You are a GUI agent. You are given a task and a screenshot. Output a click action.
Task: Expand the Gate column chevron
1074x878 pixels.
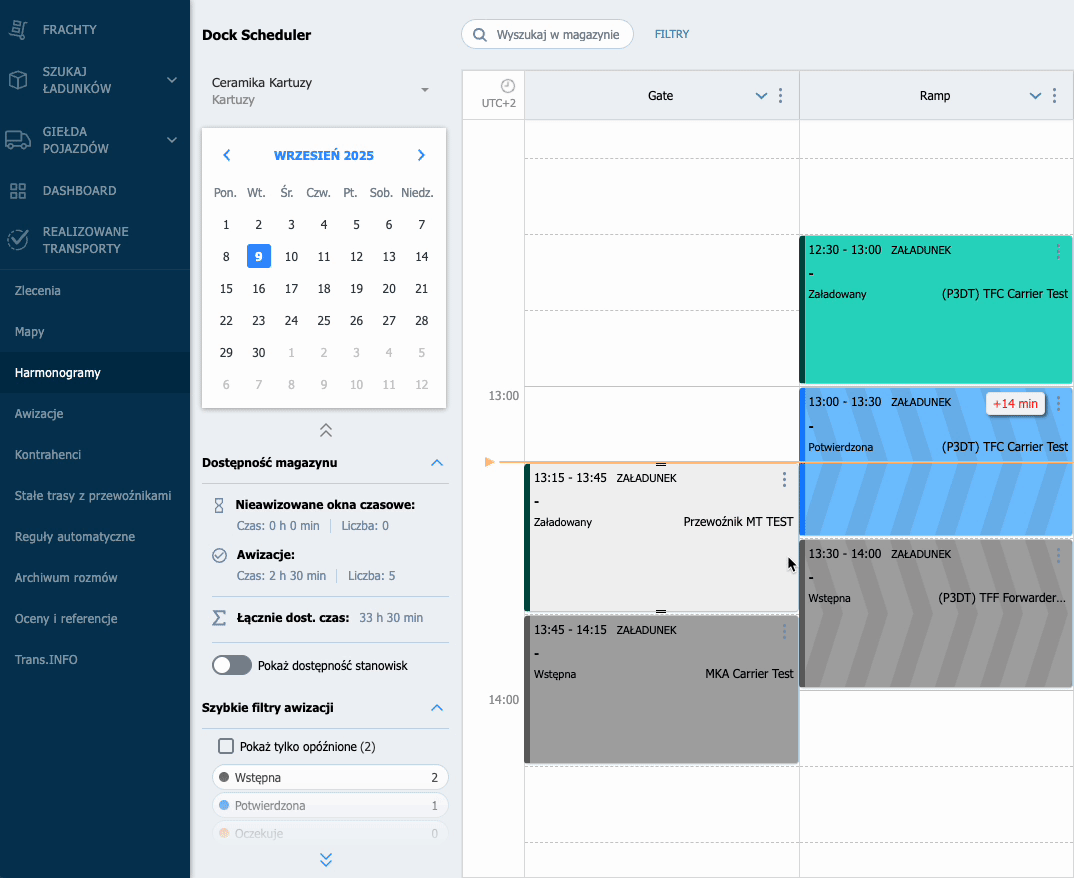point(761,96)
